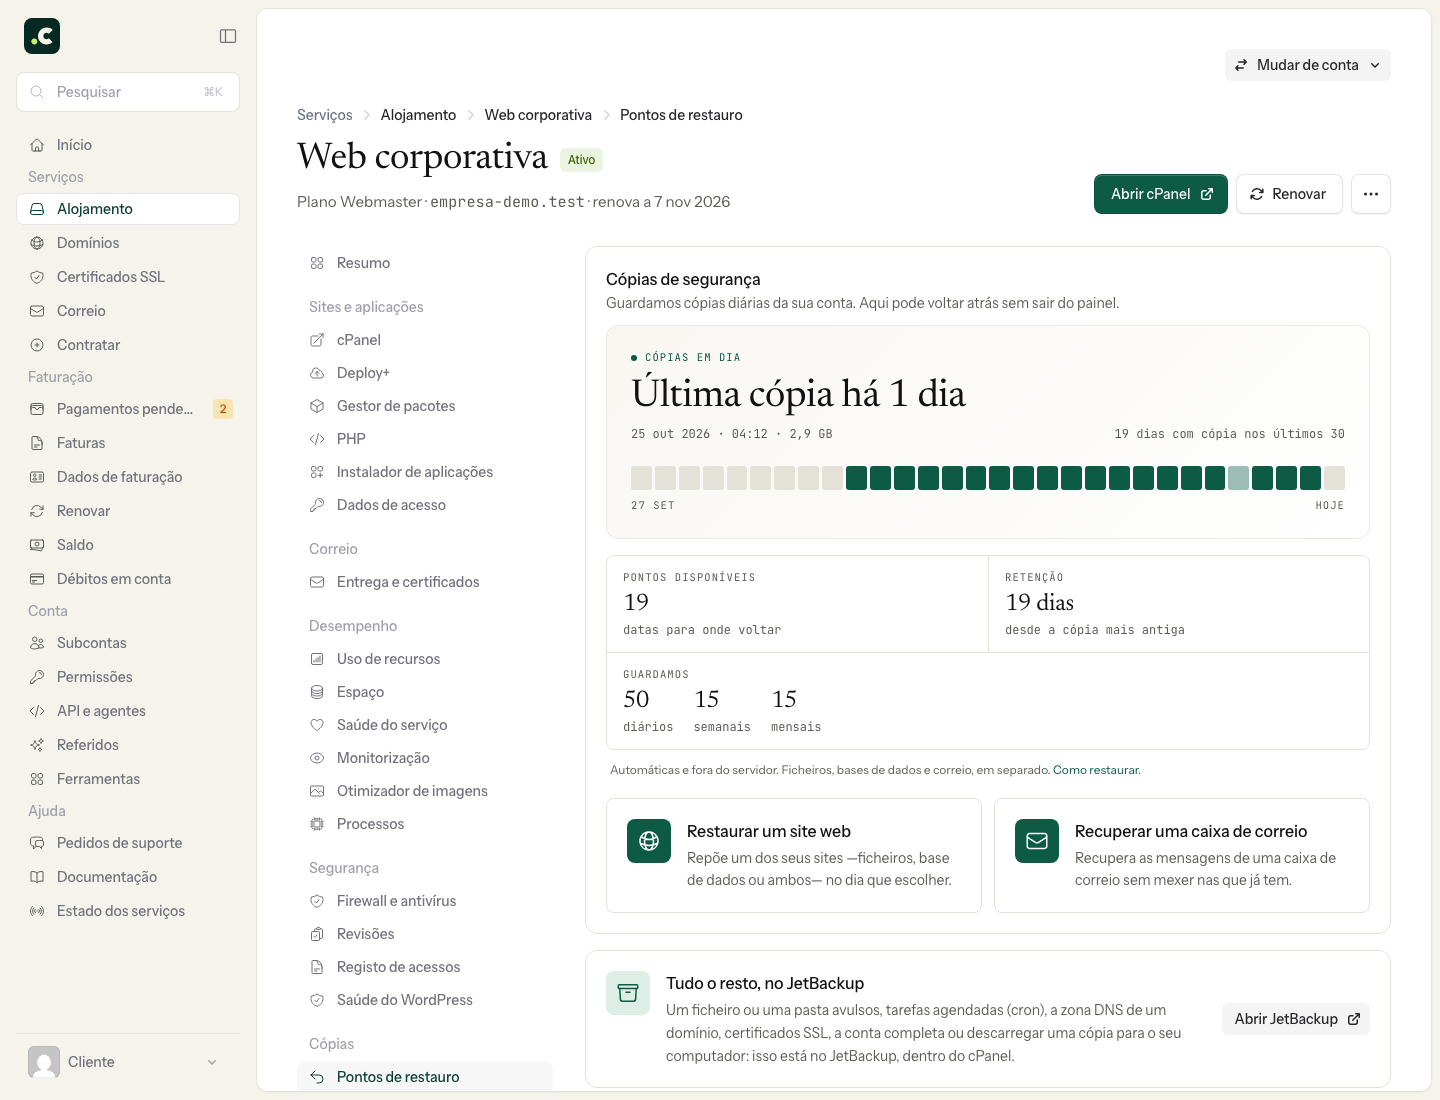Click the Abrir cPanel button
1440x1100 pixels.
click(1161, 194)
